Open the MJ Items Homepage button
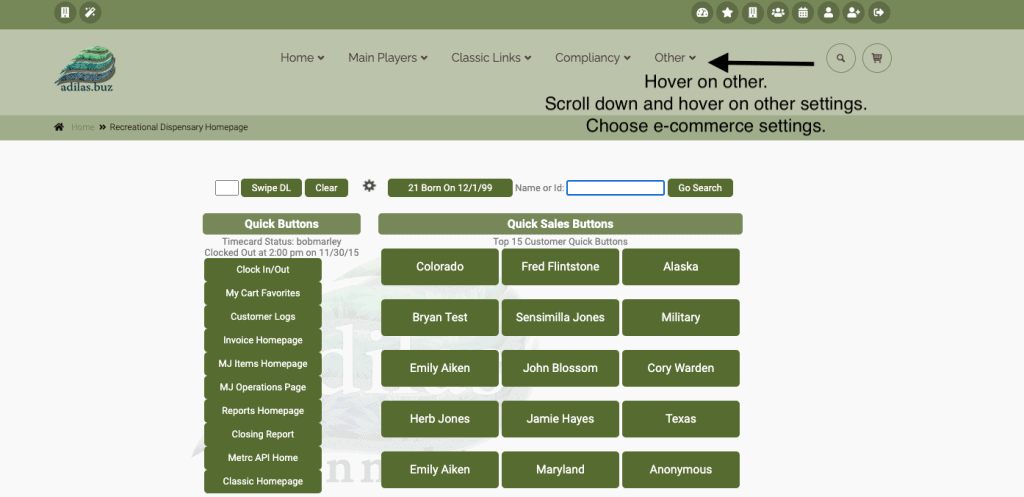 tap(263, 364)
